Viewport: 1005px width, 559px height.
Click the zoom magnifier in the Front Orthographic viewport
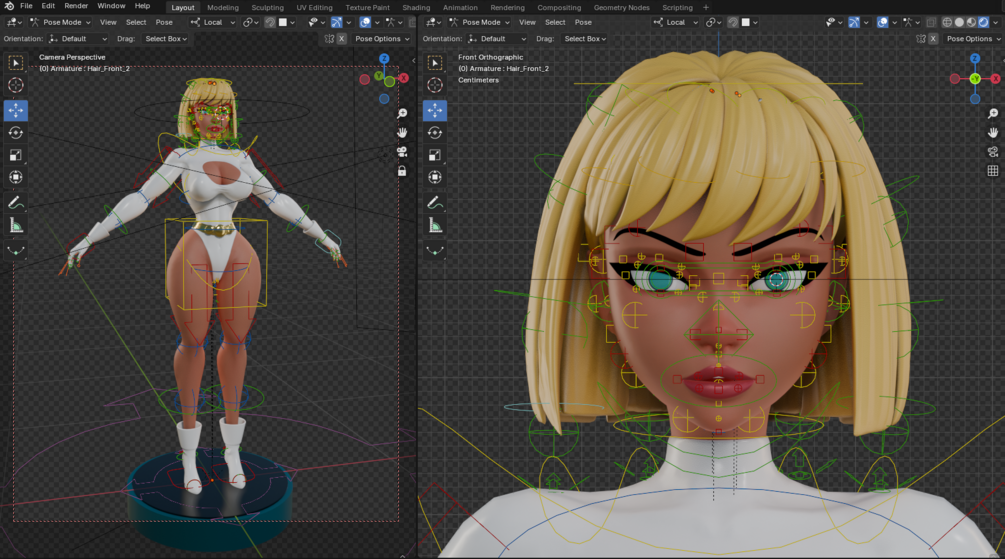[993, 113]
